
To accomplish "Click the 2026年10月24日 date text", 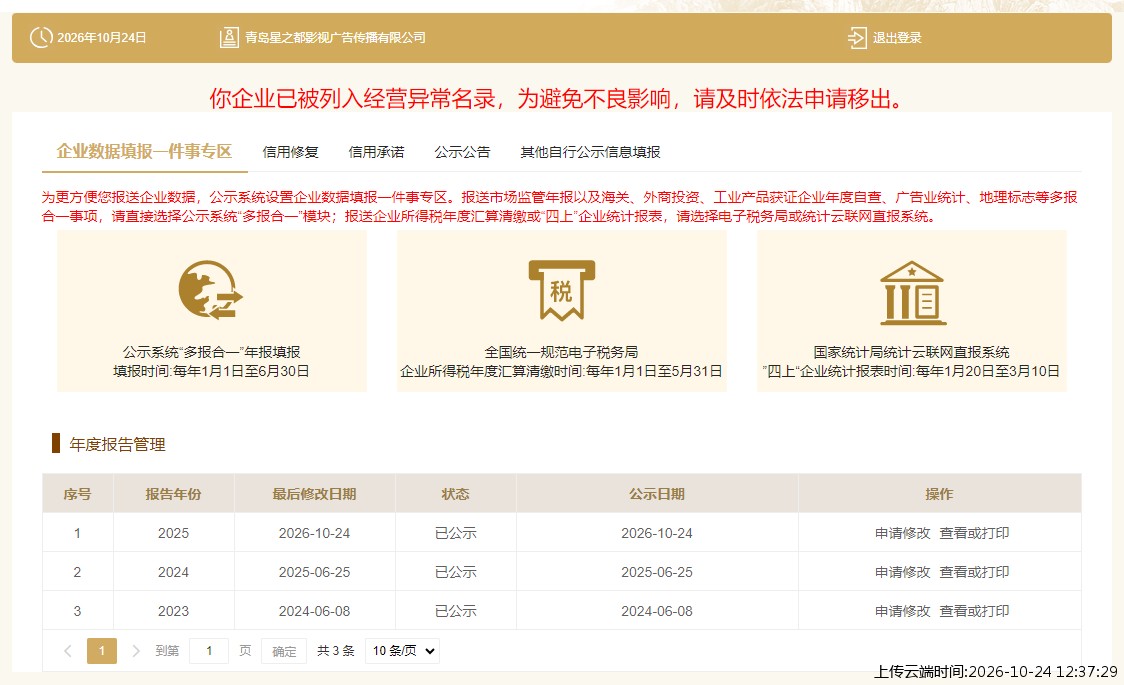I will click(102, 37).
